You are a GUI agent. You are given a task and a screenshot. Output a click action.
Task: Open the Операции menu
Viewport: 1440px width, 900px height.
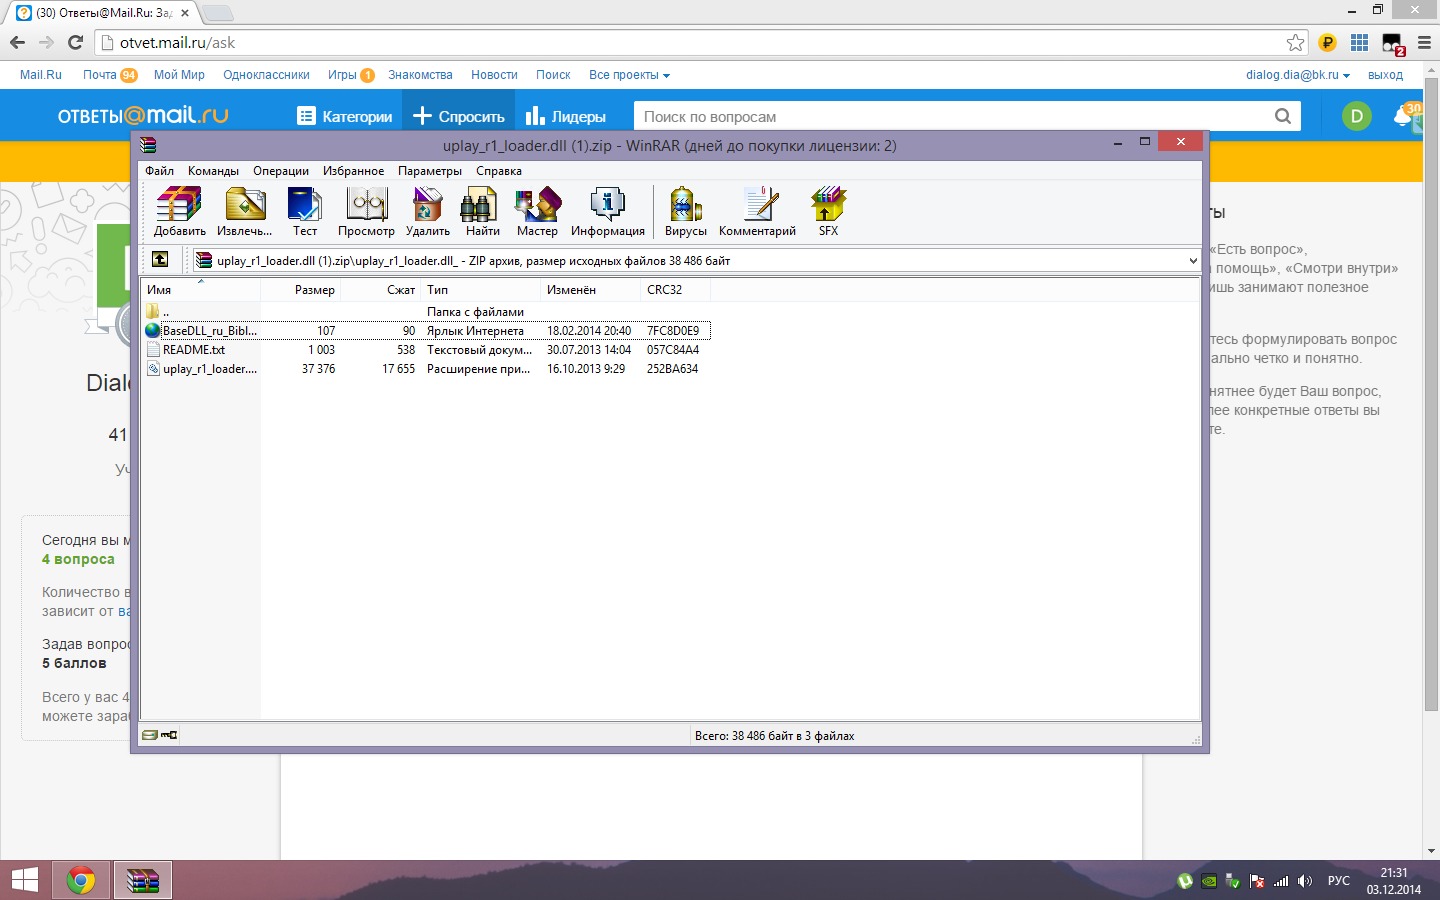click(x=281, y=171)
